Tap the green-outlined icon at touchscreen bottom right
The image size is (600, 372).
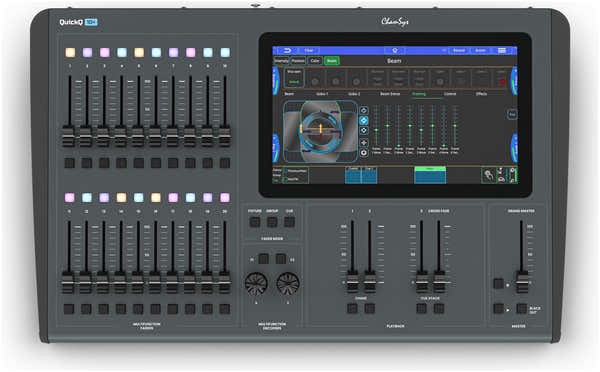488,175
